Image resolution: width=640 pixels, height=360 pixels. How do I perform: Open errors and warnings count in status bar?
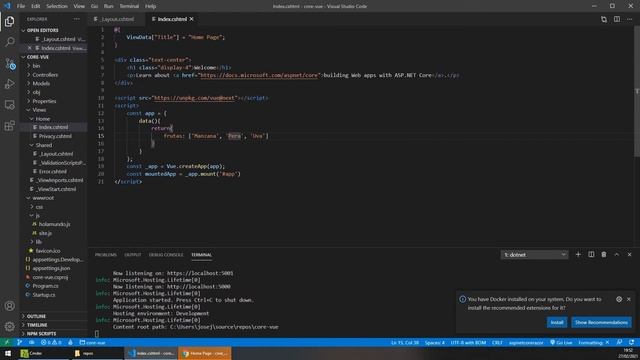coord(51,342)
